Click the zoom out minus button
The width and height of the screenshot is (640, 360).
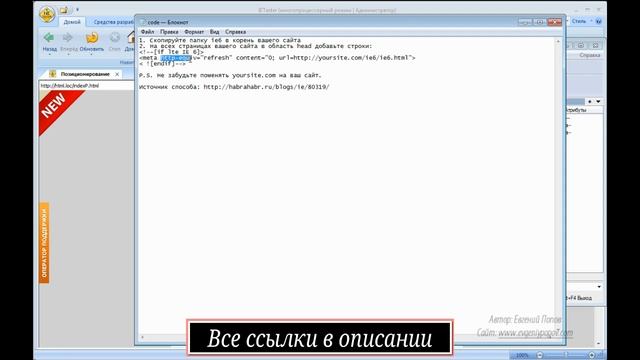click(x=540, y=356)
